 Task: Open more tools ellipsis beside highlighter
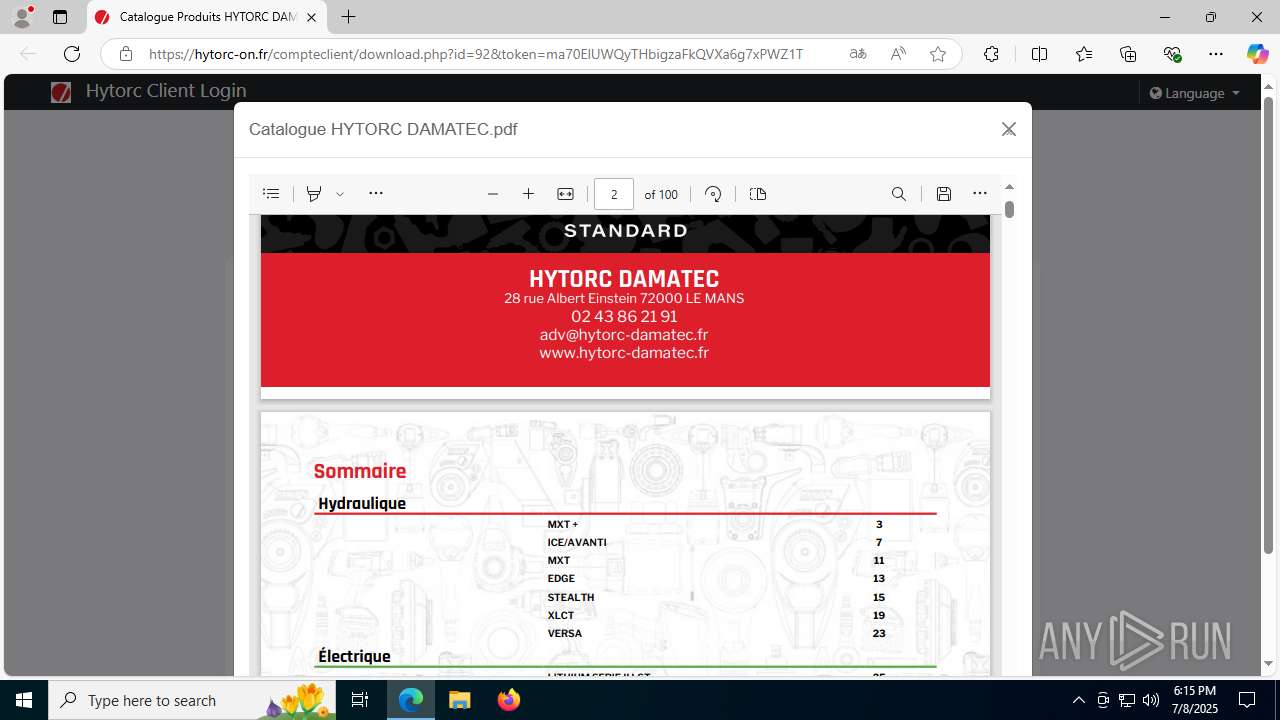376,194
